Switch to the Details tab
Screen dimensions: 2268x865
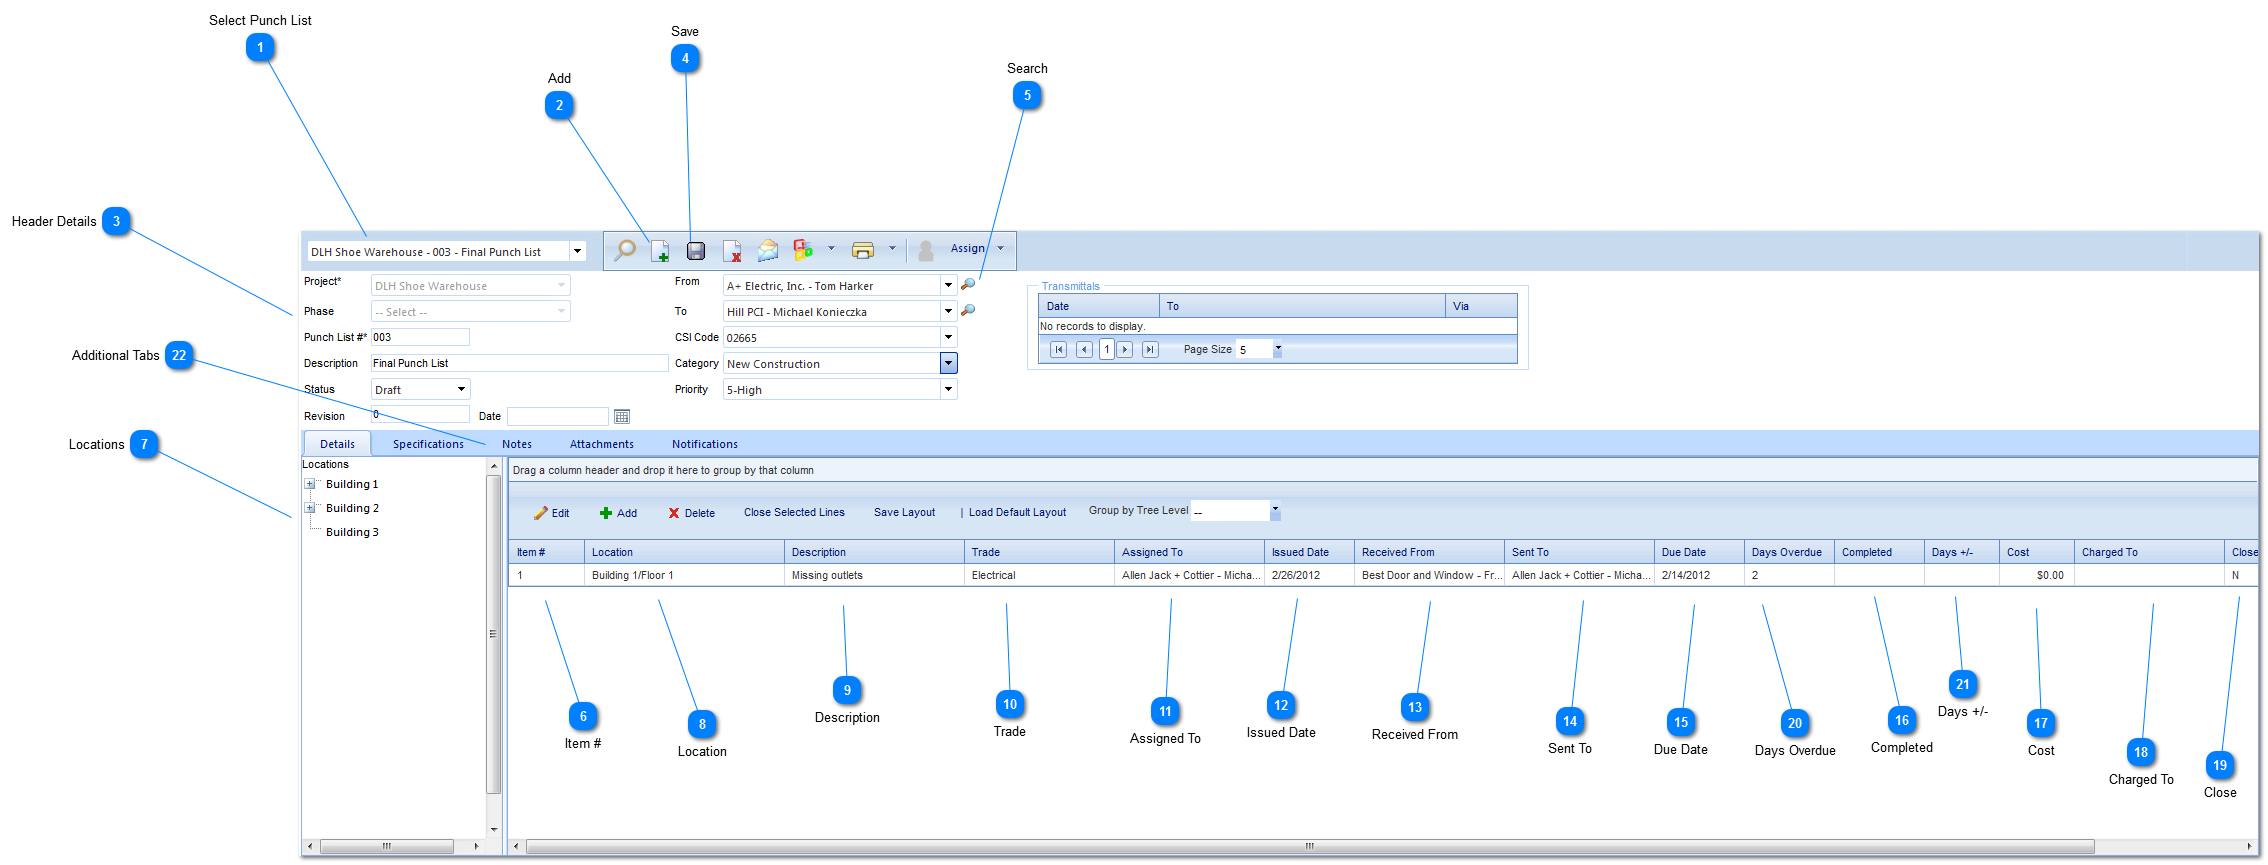(337, 444)
